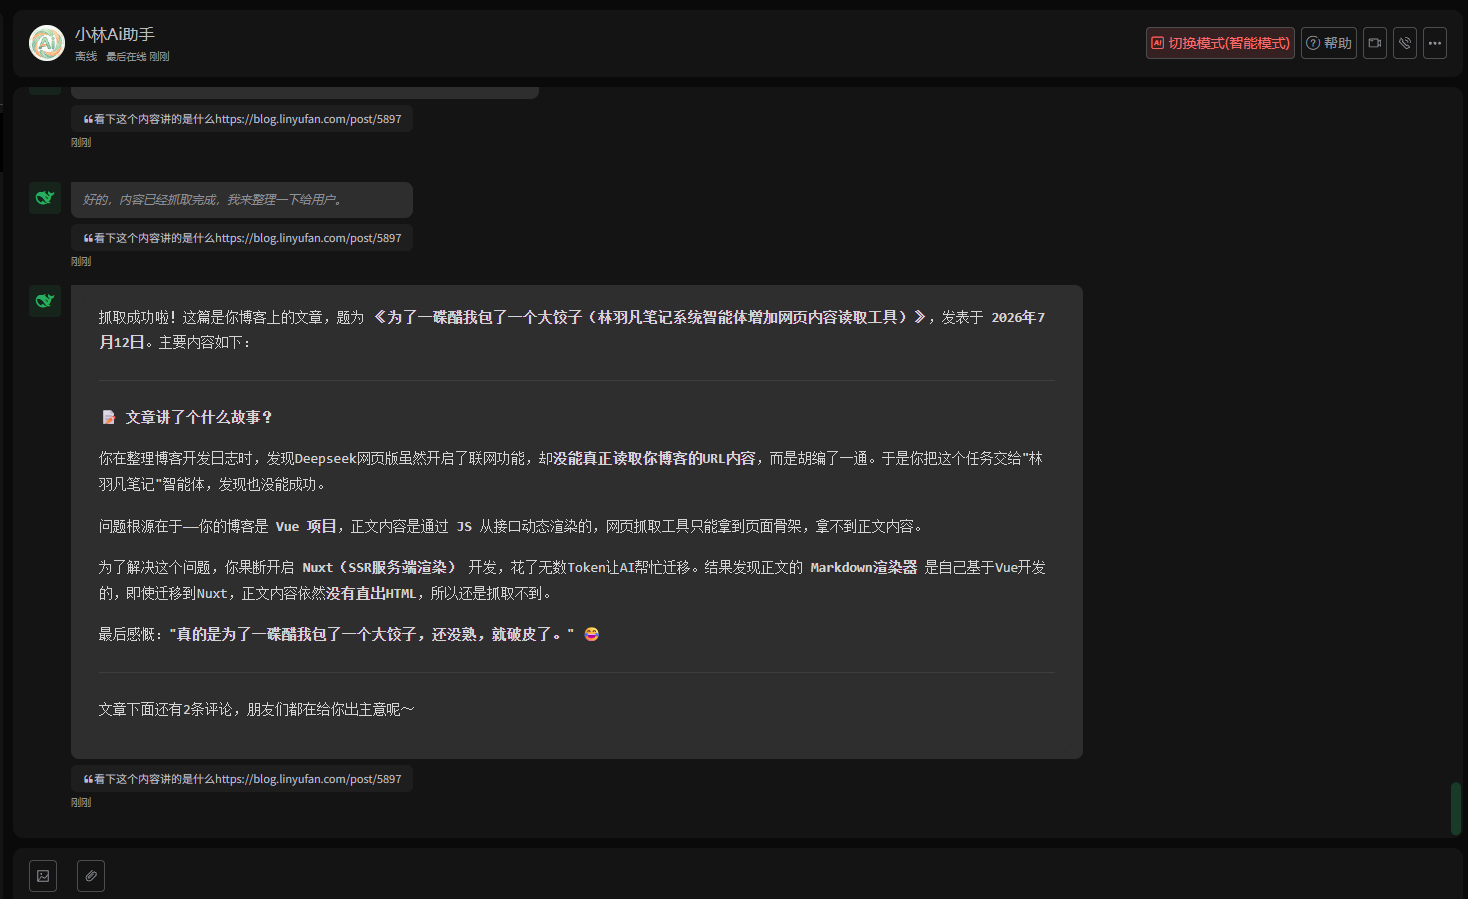Click 刚刚 timestamp under the '好的，内容已经抓取完成' quote
Screen dimensions: 1468x899
pos(81,261)
